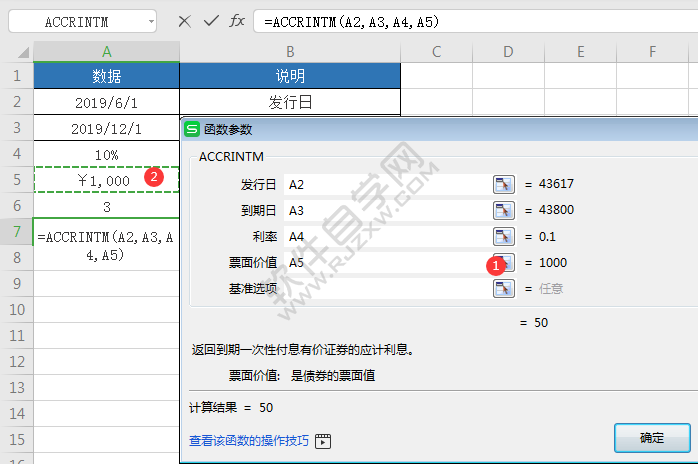Select row 10 header
The height and width of the screenshot is (464, 698).
pos(17,310)
